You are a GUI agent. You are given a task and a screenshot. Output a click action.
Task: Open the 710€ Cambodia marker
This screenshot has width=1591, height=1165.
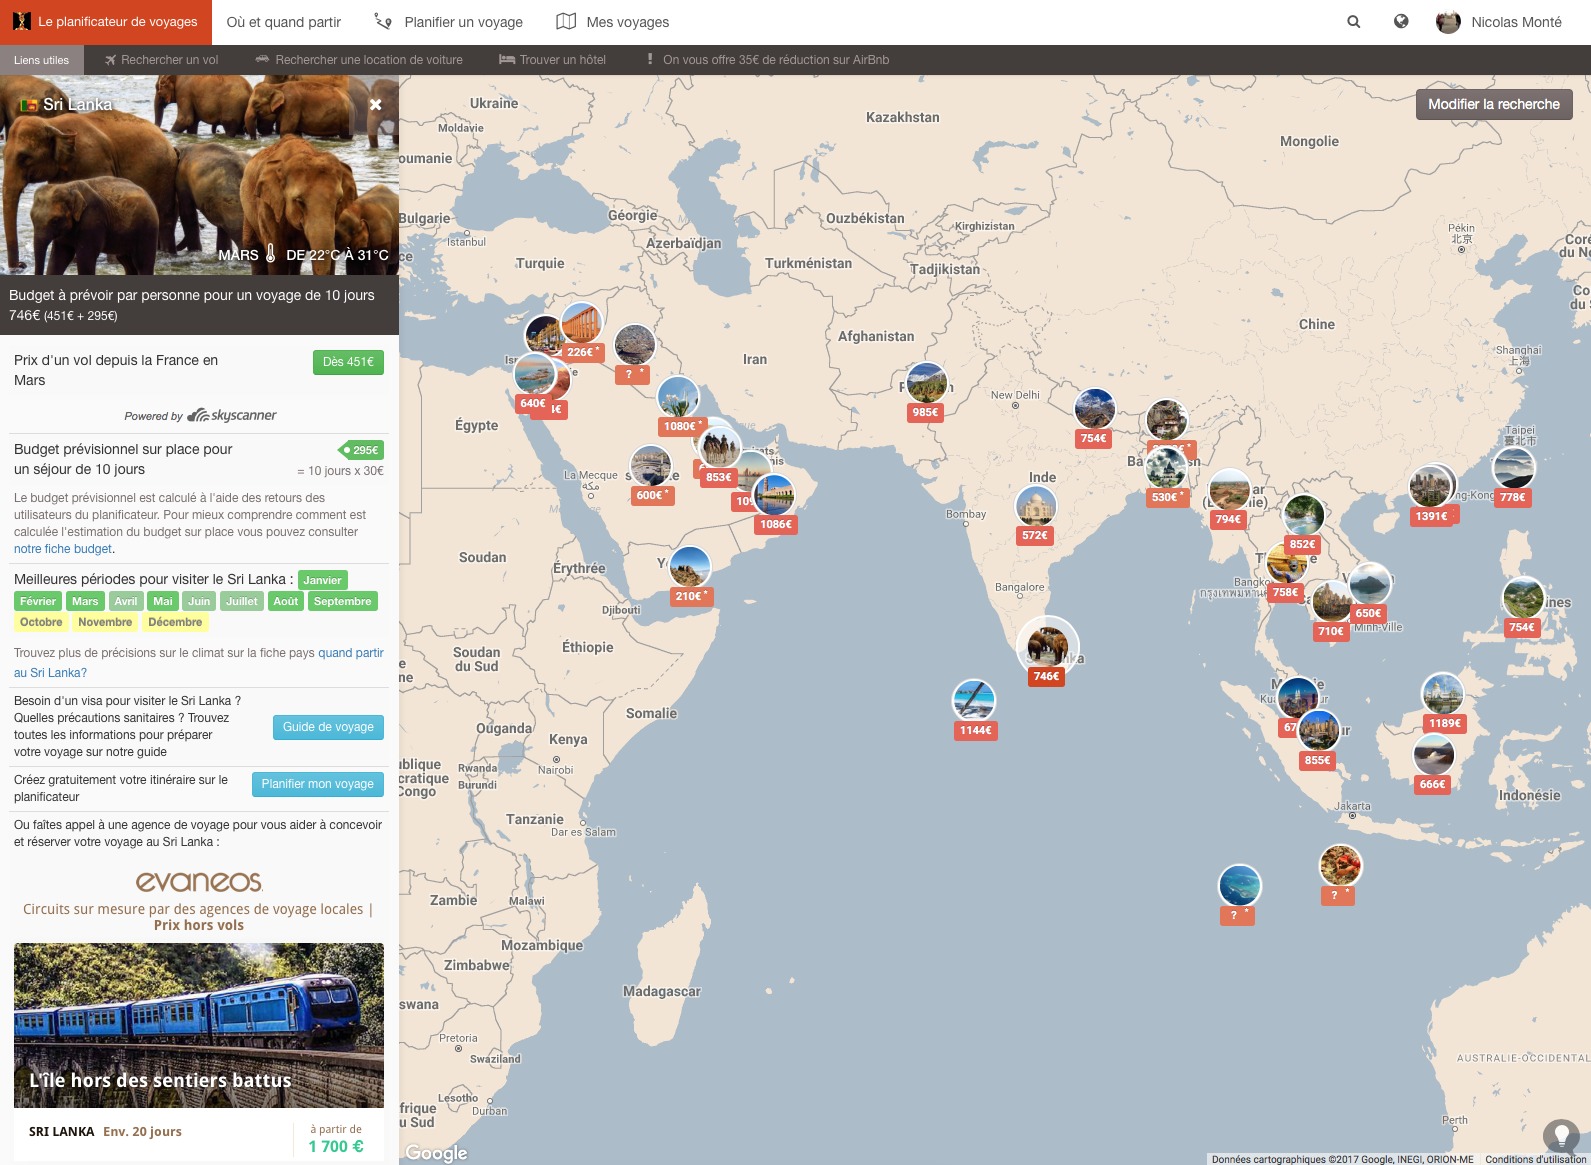(1331, 610)
